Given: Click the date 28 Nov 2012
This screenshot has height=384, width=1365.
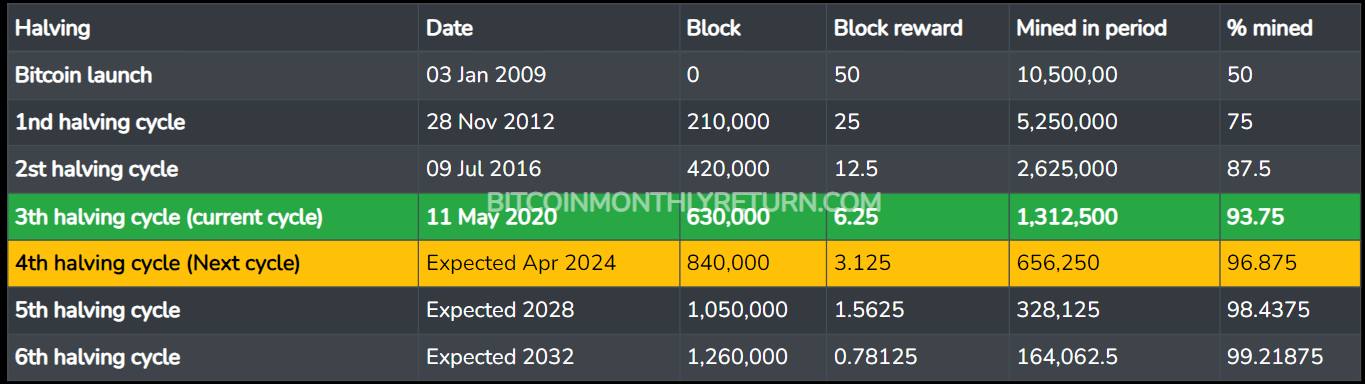Looking at the screenshot, I should coord(490,122).
